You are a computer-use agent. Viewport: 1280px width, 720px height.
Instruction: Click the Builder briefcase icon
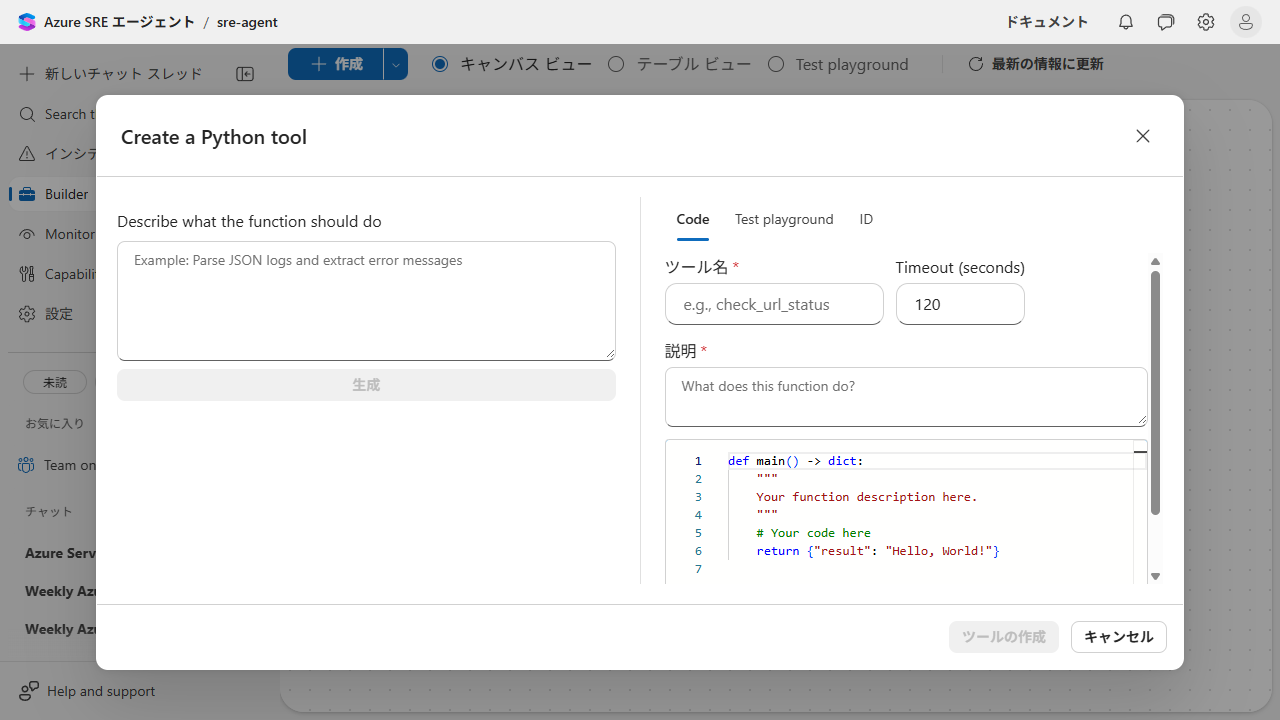tap(27, 194)
